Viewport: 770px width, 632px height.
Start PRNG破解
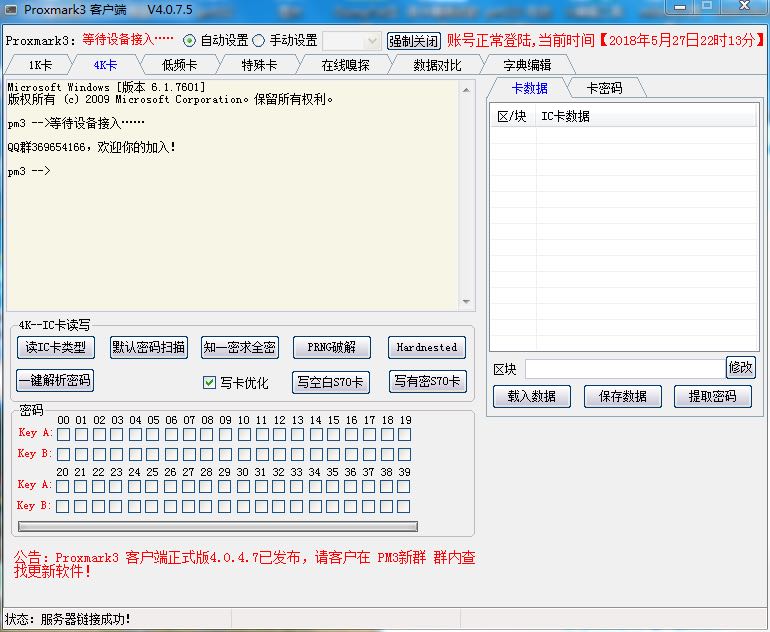(331, 348)
